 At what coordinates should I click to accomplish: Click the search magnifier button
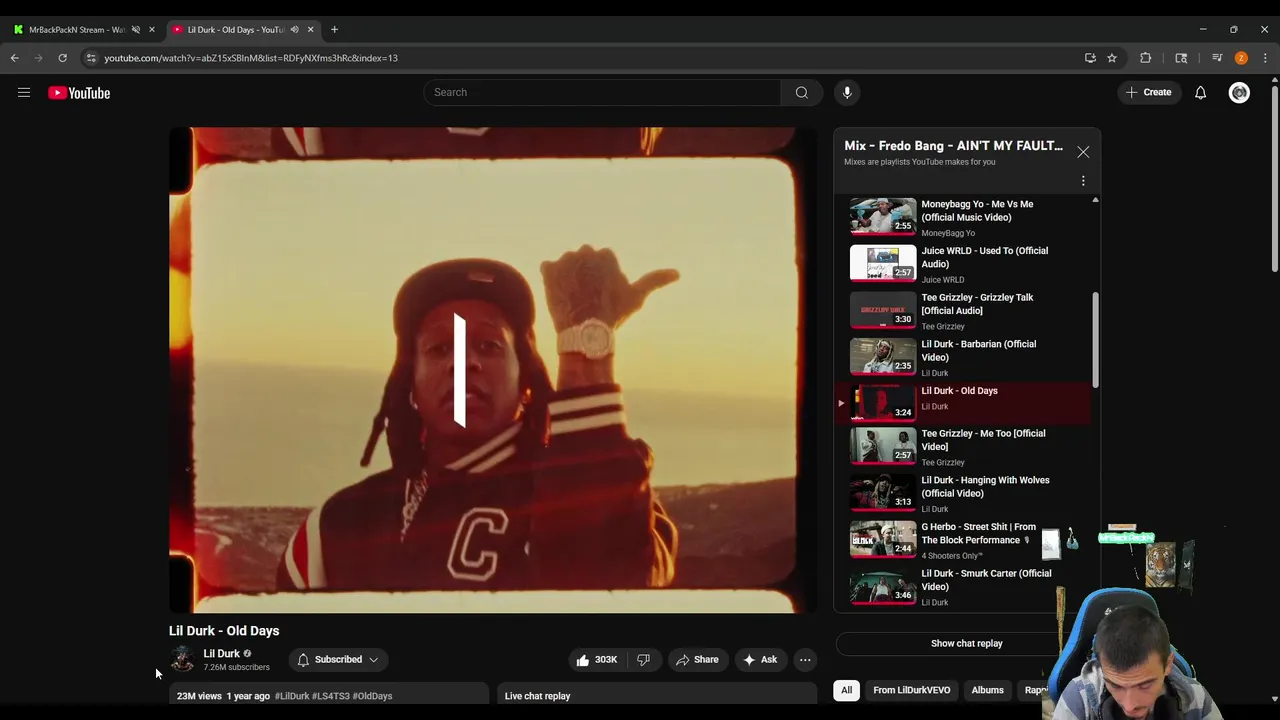tap(801, 92)
